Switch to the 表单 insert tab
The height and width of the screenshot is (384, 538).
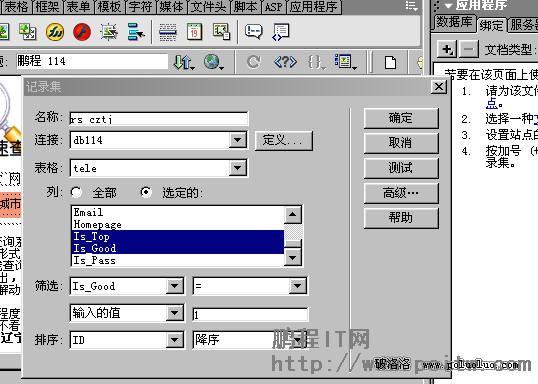(x=78, y=7)
